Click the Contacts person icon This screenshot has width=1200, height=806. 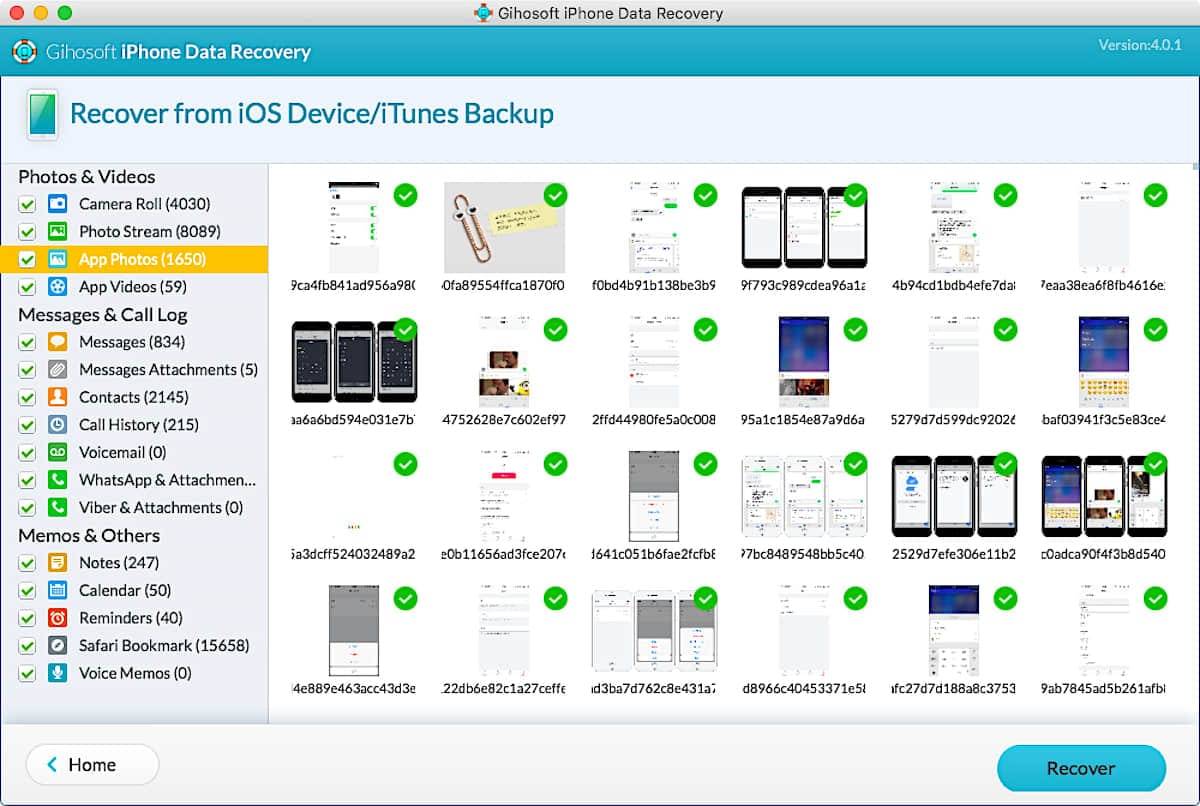[57, 397]
